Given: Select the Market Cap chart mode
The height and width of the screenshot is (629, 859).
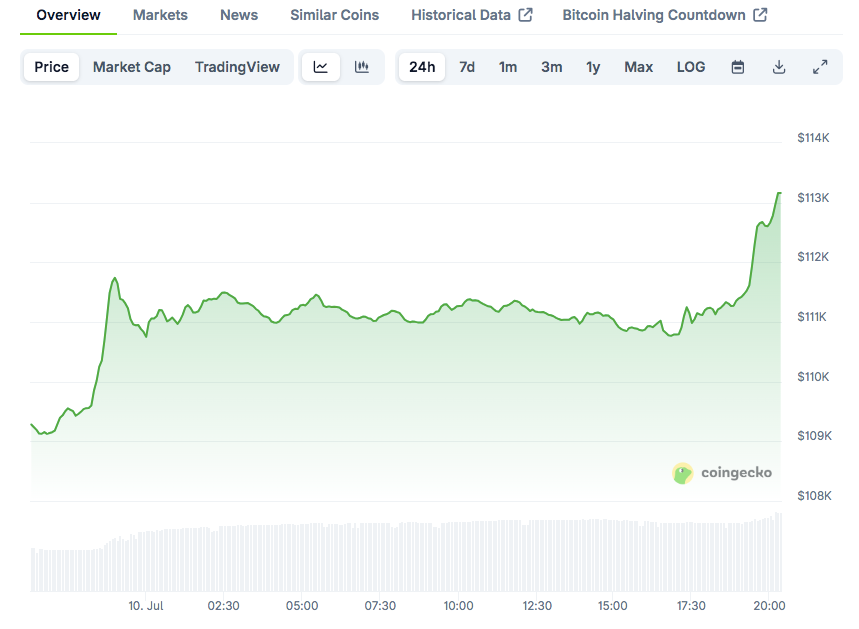Looking at the screenshot, I should point(132,67).
